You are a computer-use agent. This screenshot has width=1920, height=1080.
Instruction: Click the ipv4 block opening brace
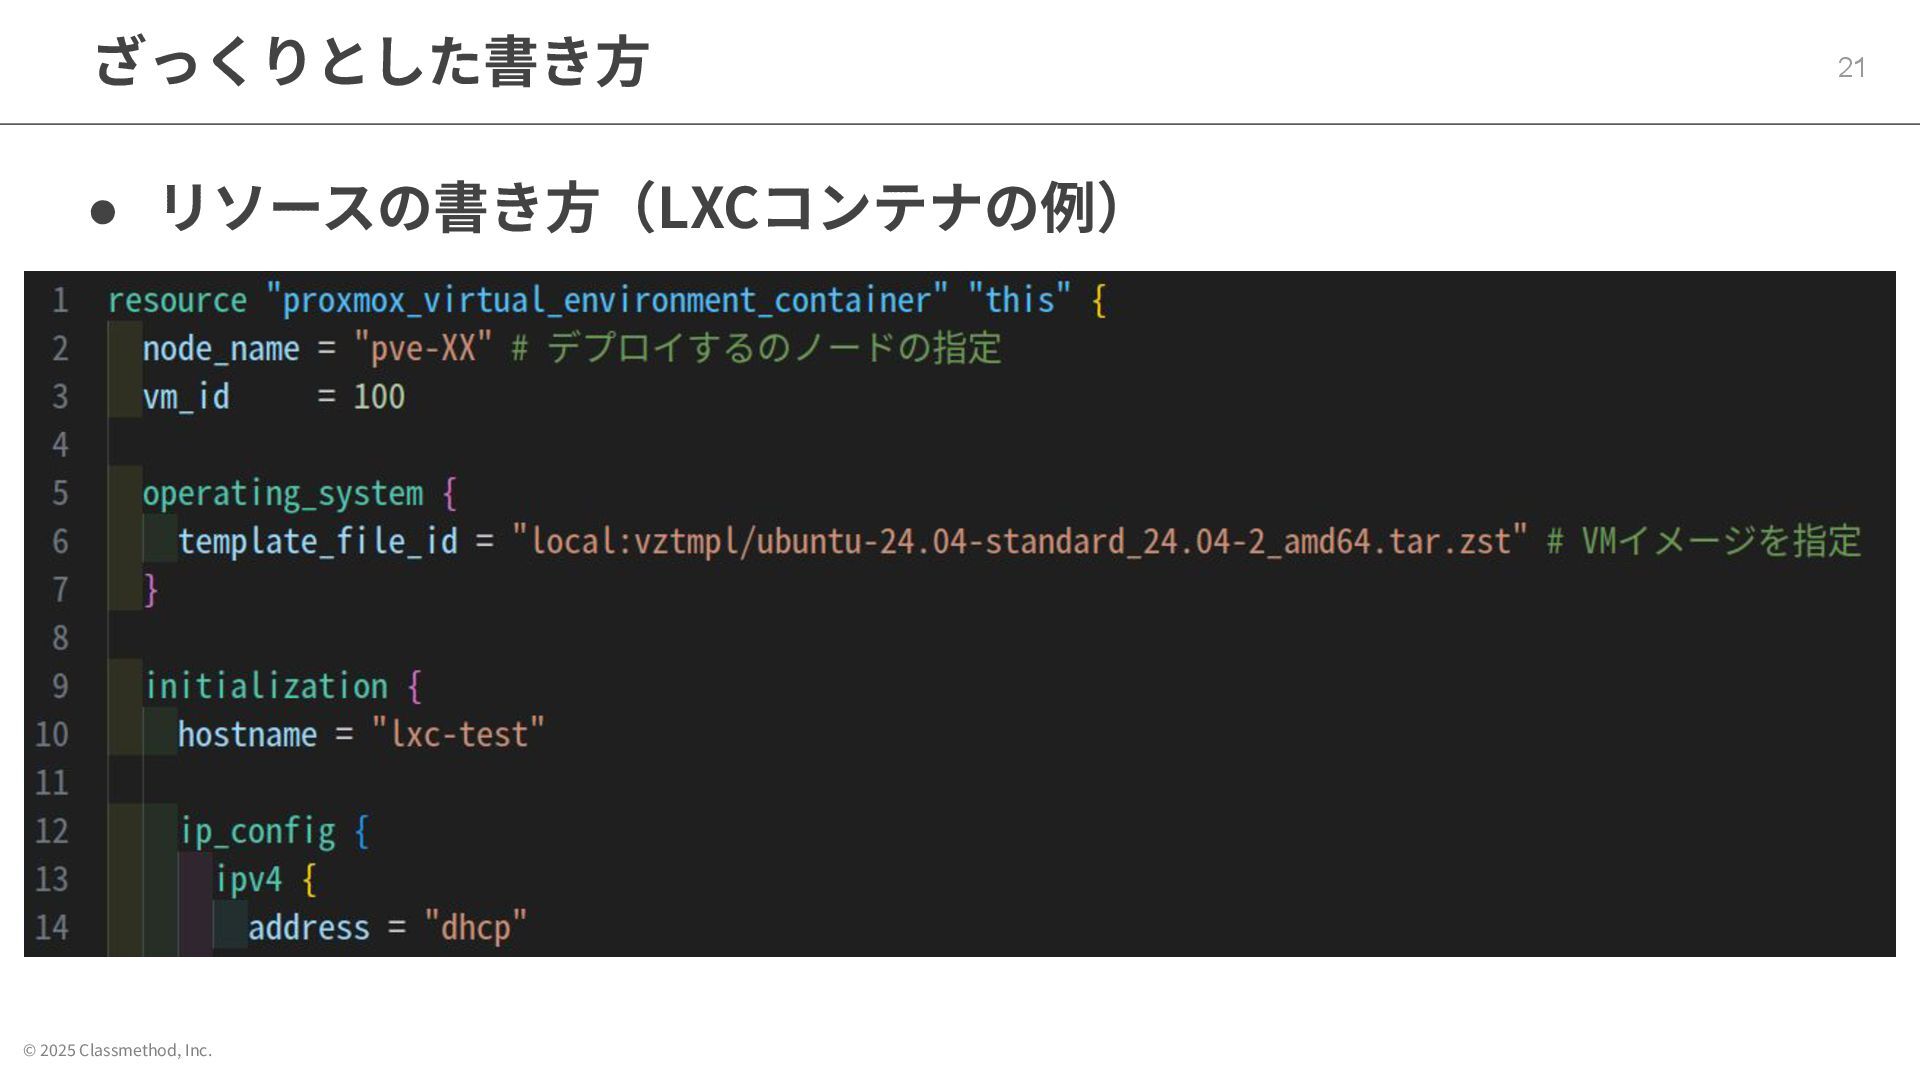309,879
